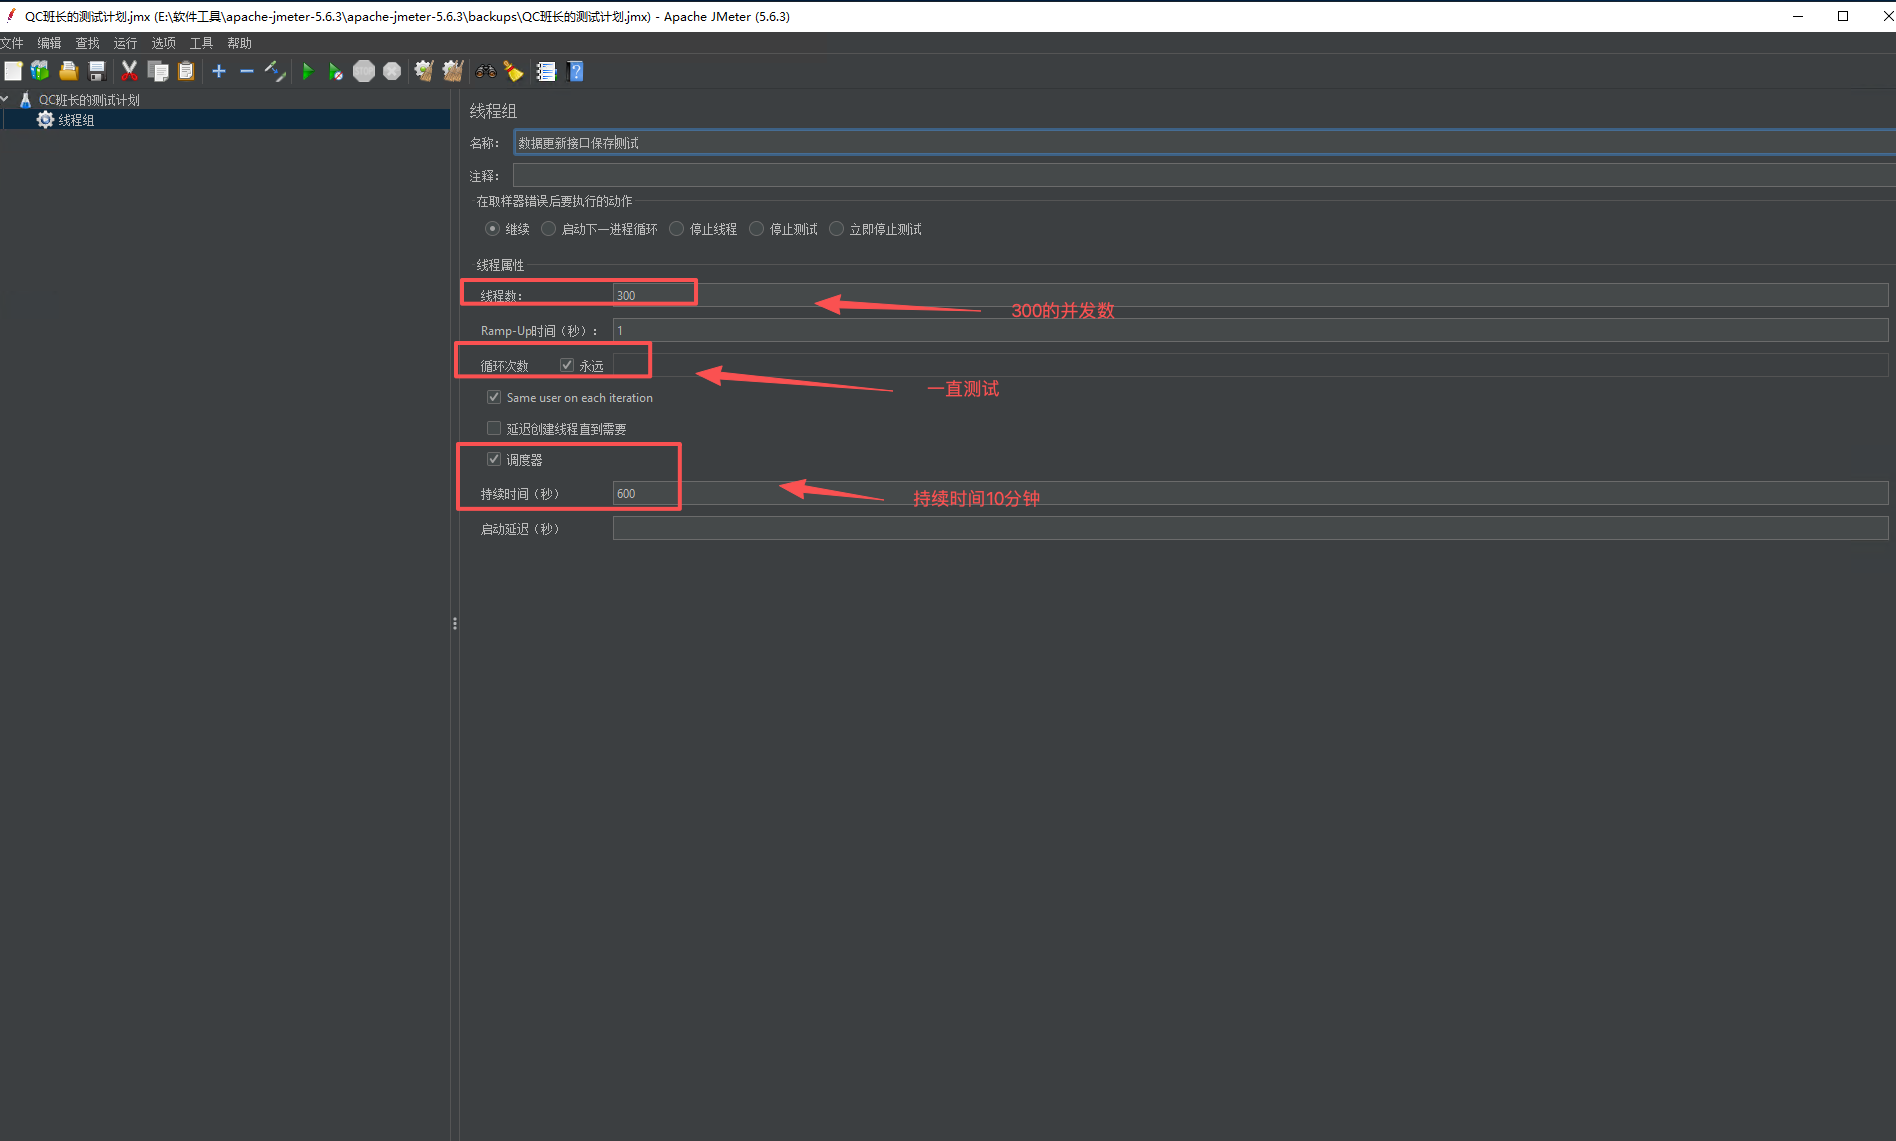Viewport: 1896px width, 1141px height.
Task: Minimize the JMeter window
Action: (x=1798, y=16)
